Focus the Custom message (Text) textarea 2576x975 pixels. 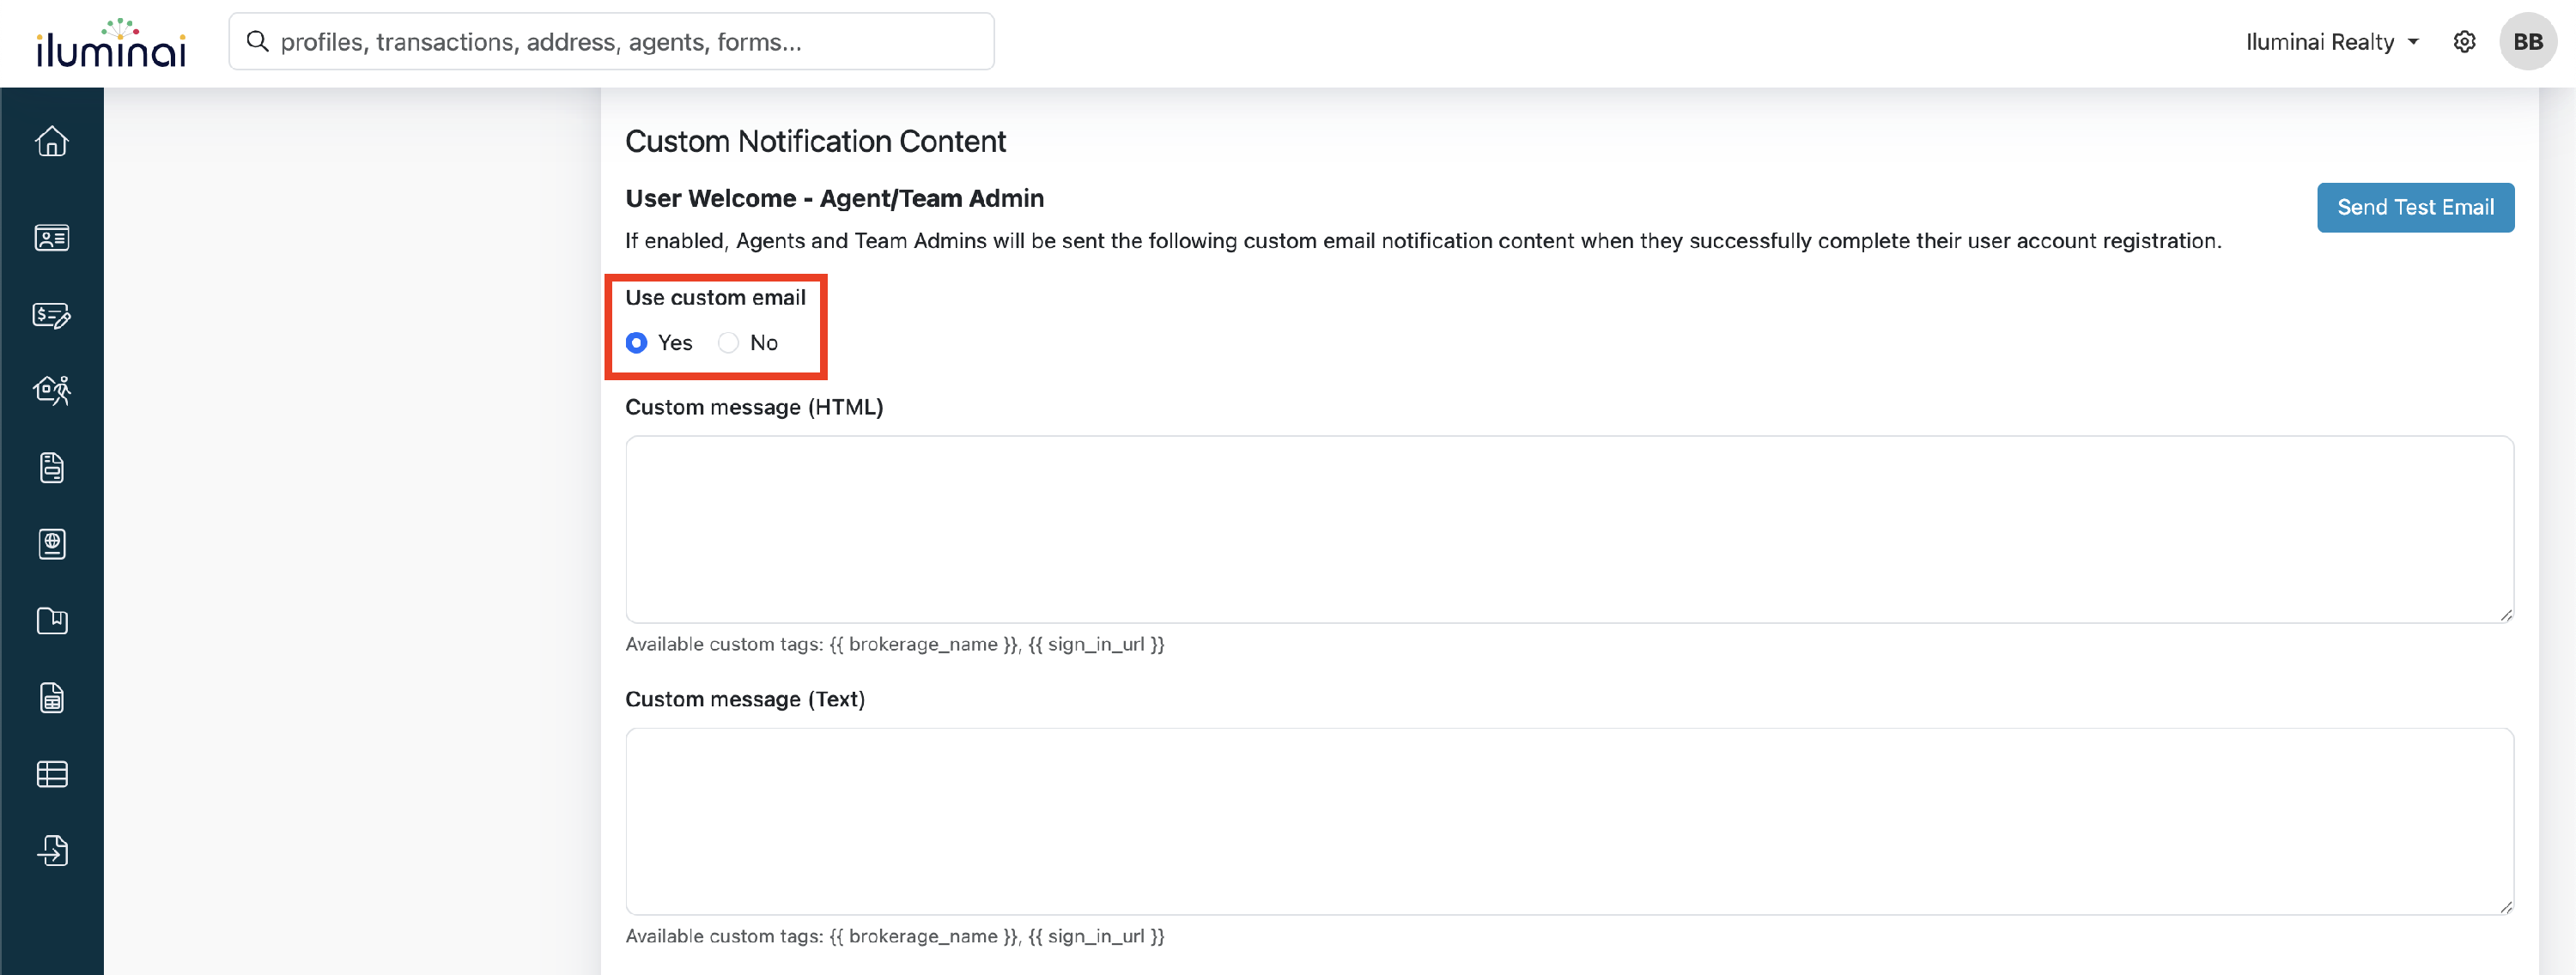pyautogui.click(x=1569, y=821)
